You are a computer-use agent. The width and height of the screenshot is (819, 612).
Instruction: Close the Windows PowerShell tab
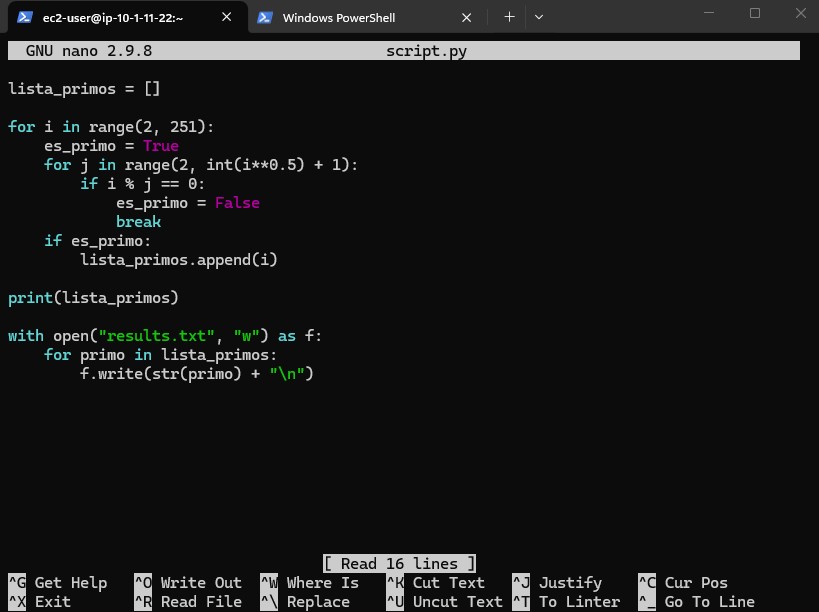coord(466,17)
